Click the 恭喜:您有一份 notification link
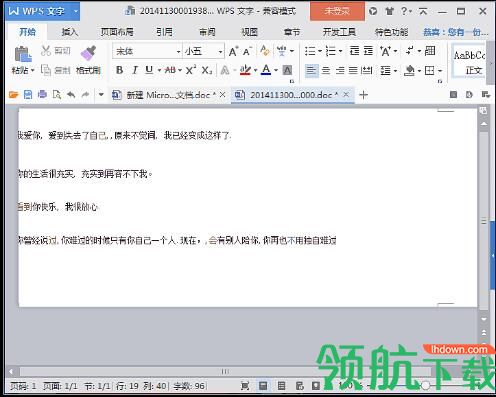Image resolution: width=496 pixels, height=397 pixels. click(x=456, y=32)
